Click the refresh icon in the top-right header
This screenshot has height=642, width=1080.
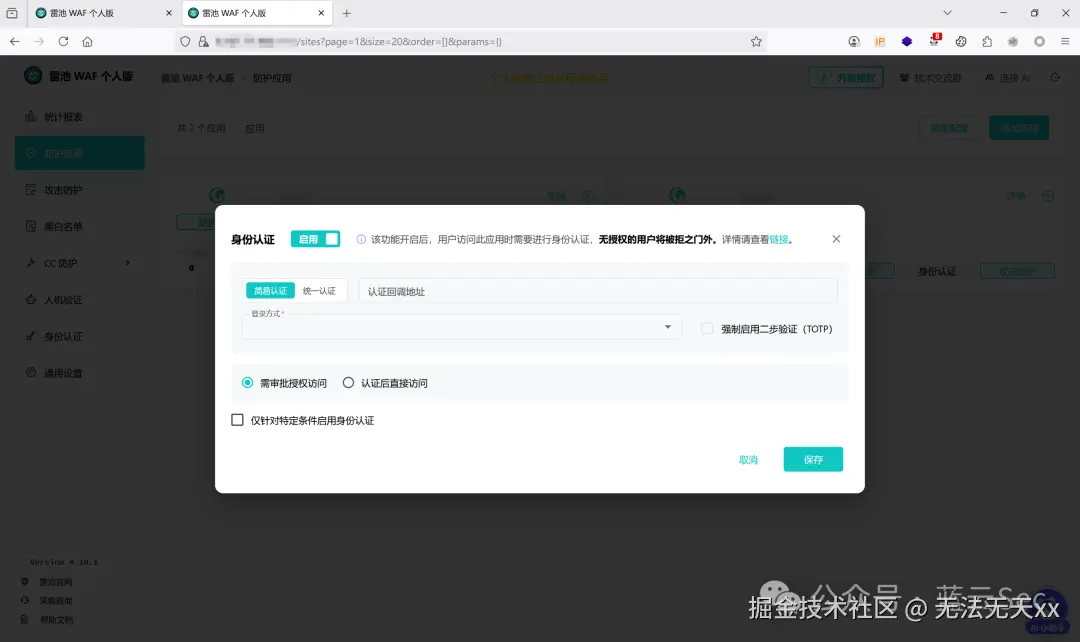(x=1057, y=76)
